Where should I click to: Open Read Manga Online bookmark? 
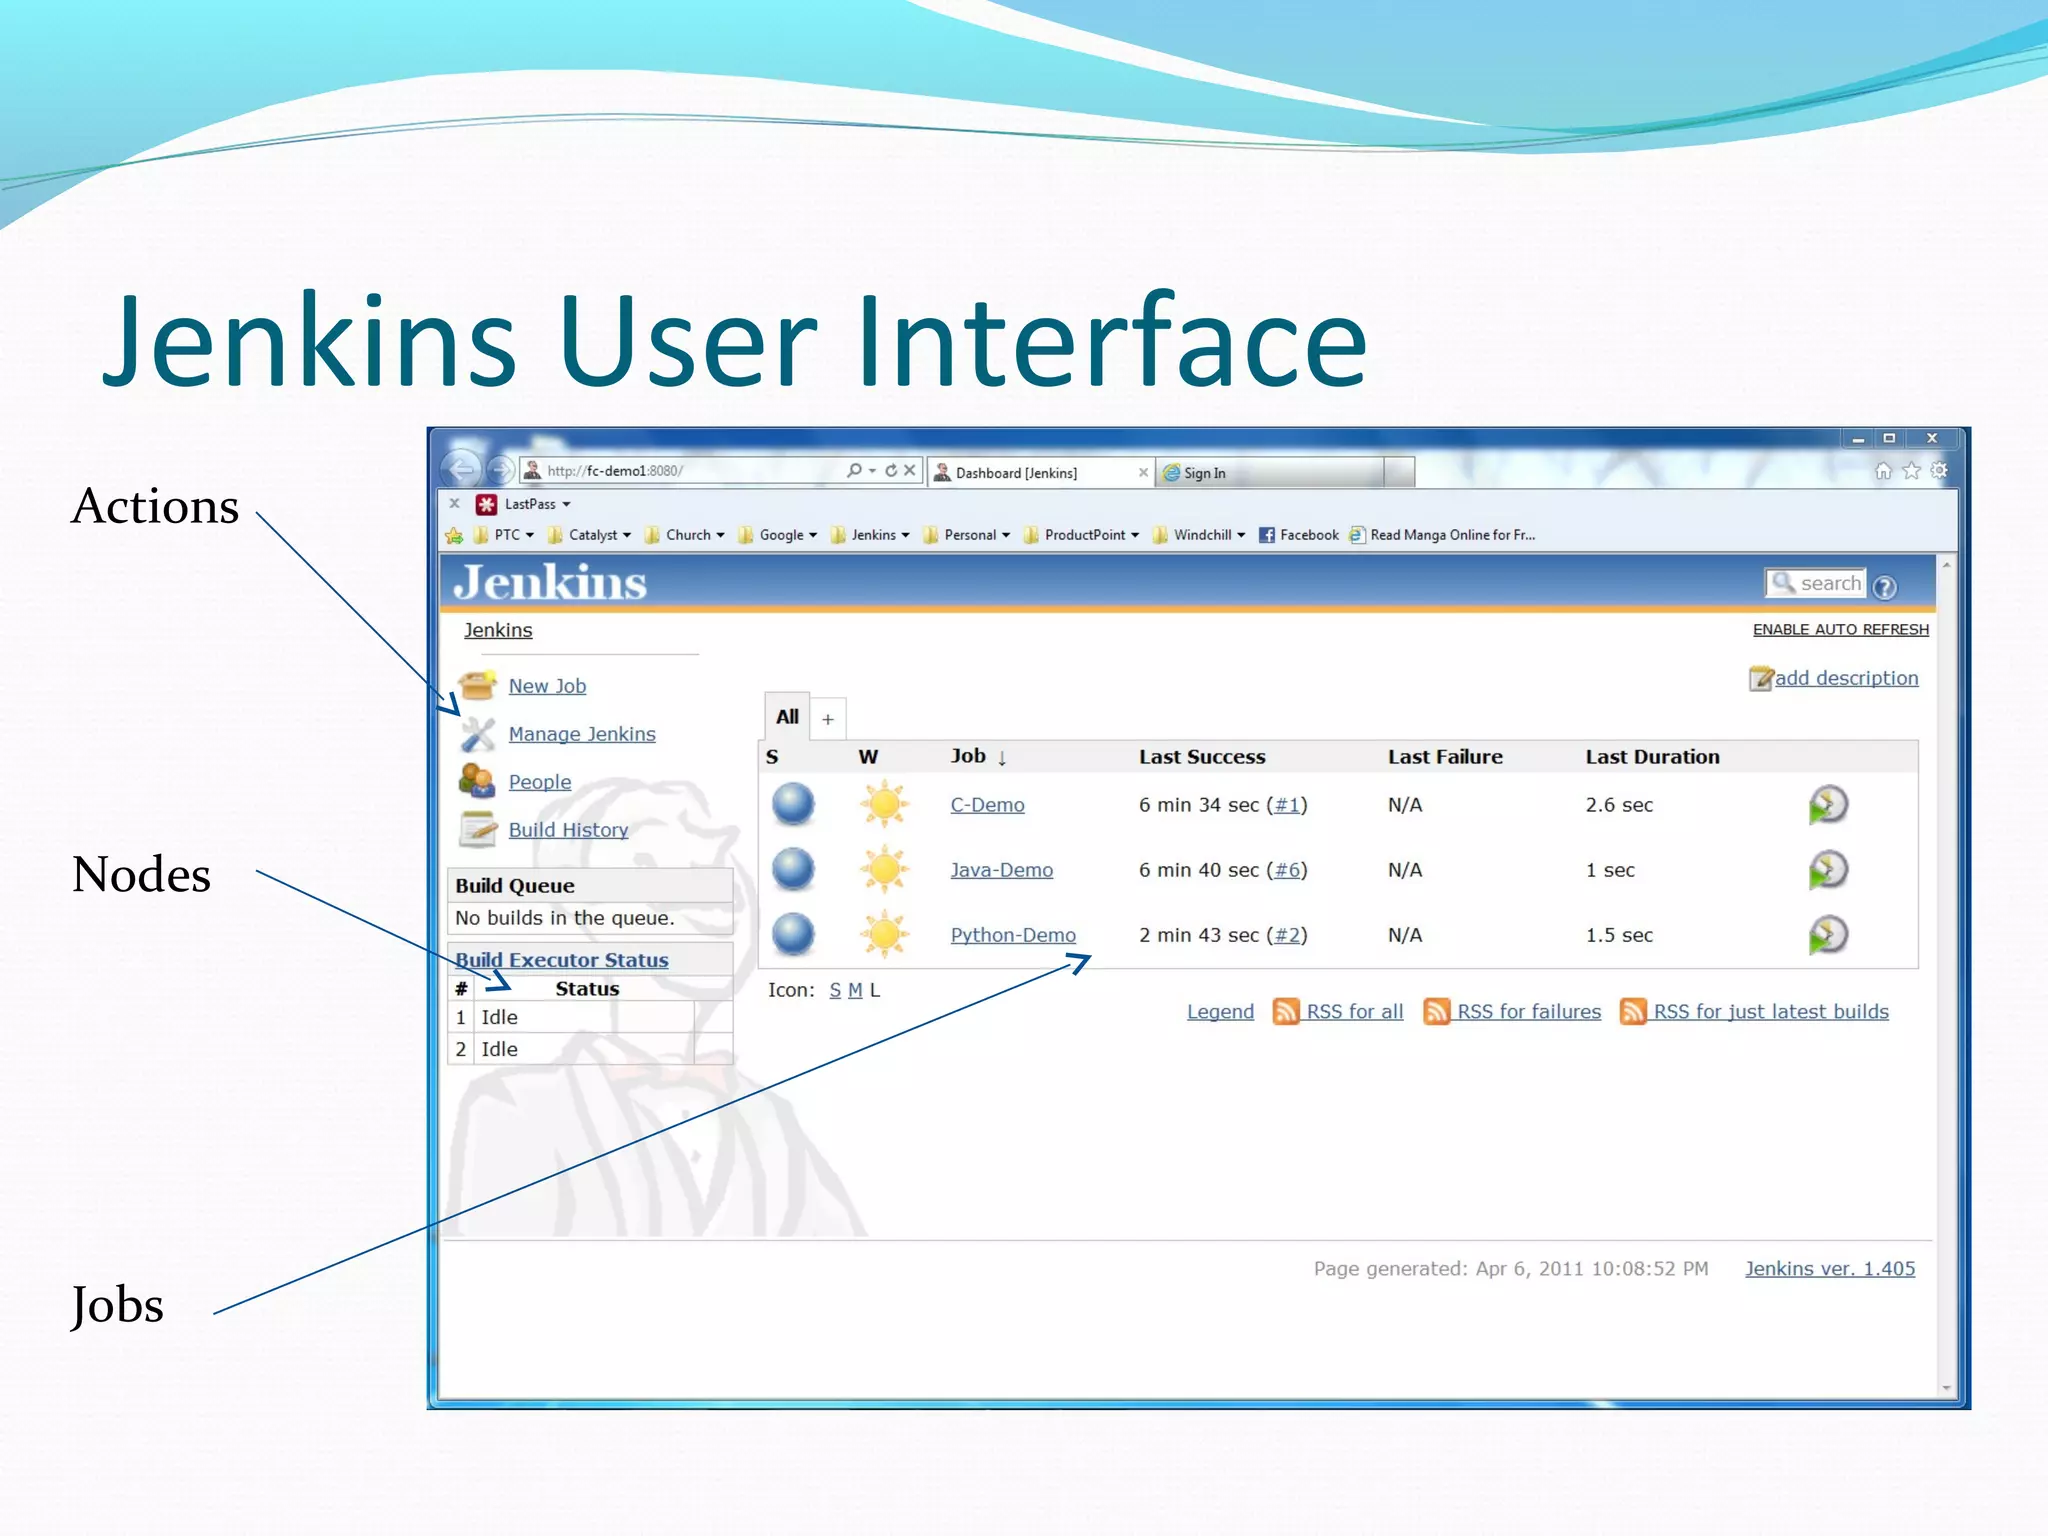point(1442,535)
